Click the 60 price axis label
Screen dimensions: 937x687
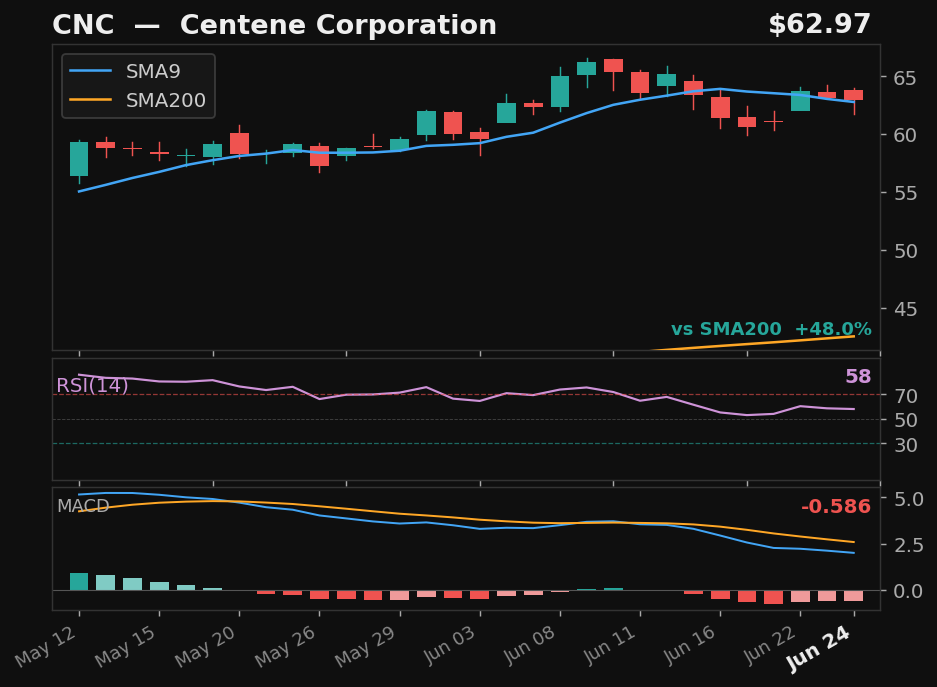tap(905, 135)
